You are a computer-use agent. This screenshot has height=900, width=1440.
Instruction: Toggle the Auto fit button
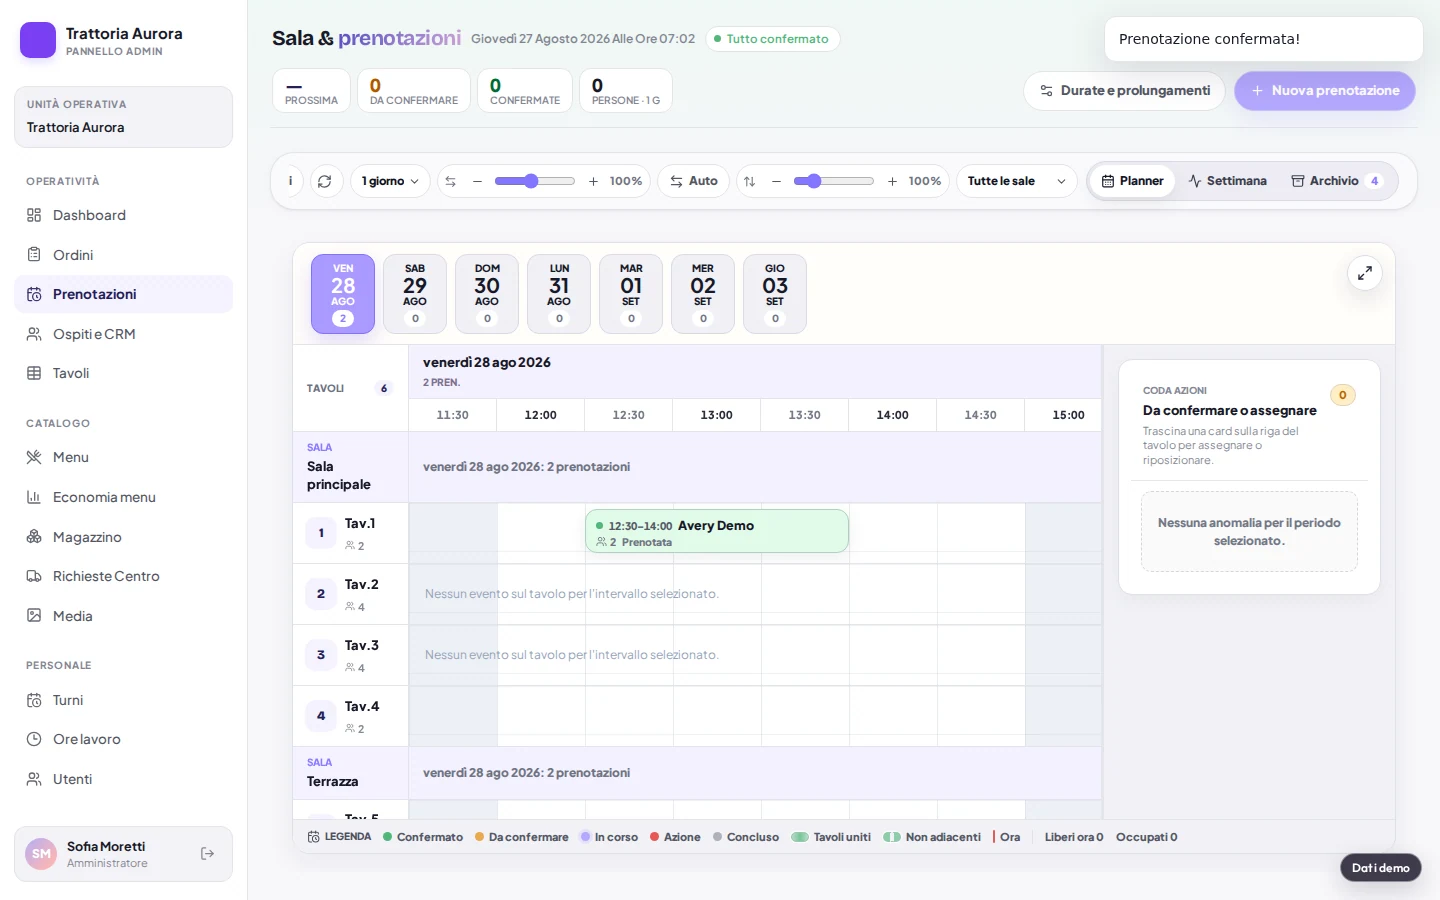[x=693, y=181]
